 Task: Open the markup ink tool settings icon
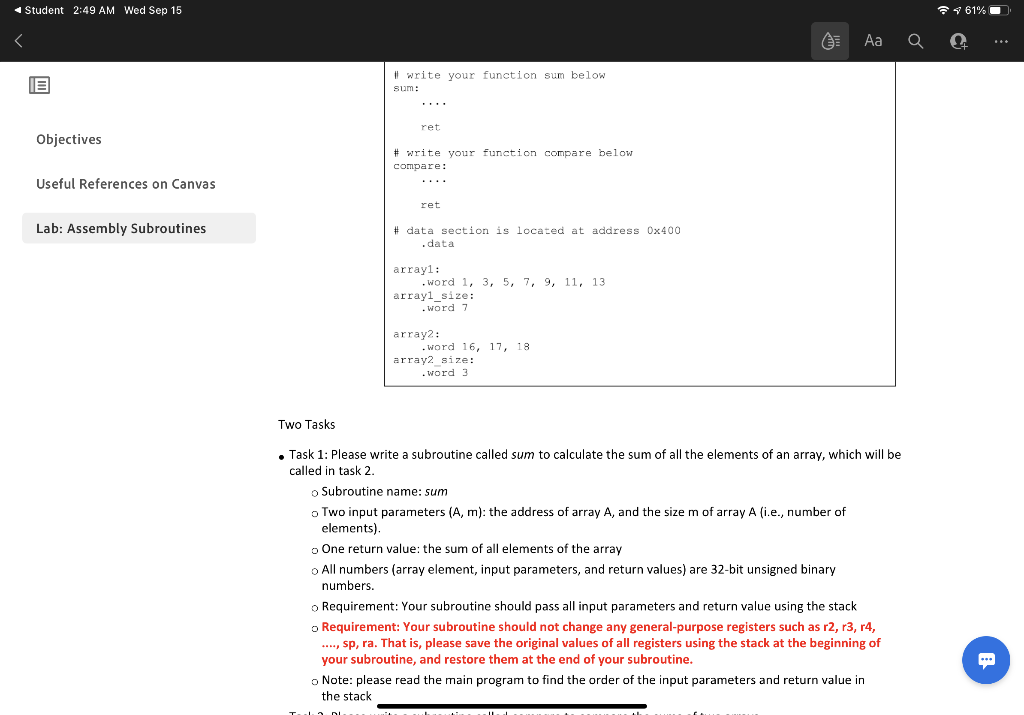point(830,40)
